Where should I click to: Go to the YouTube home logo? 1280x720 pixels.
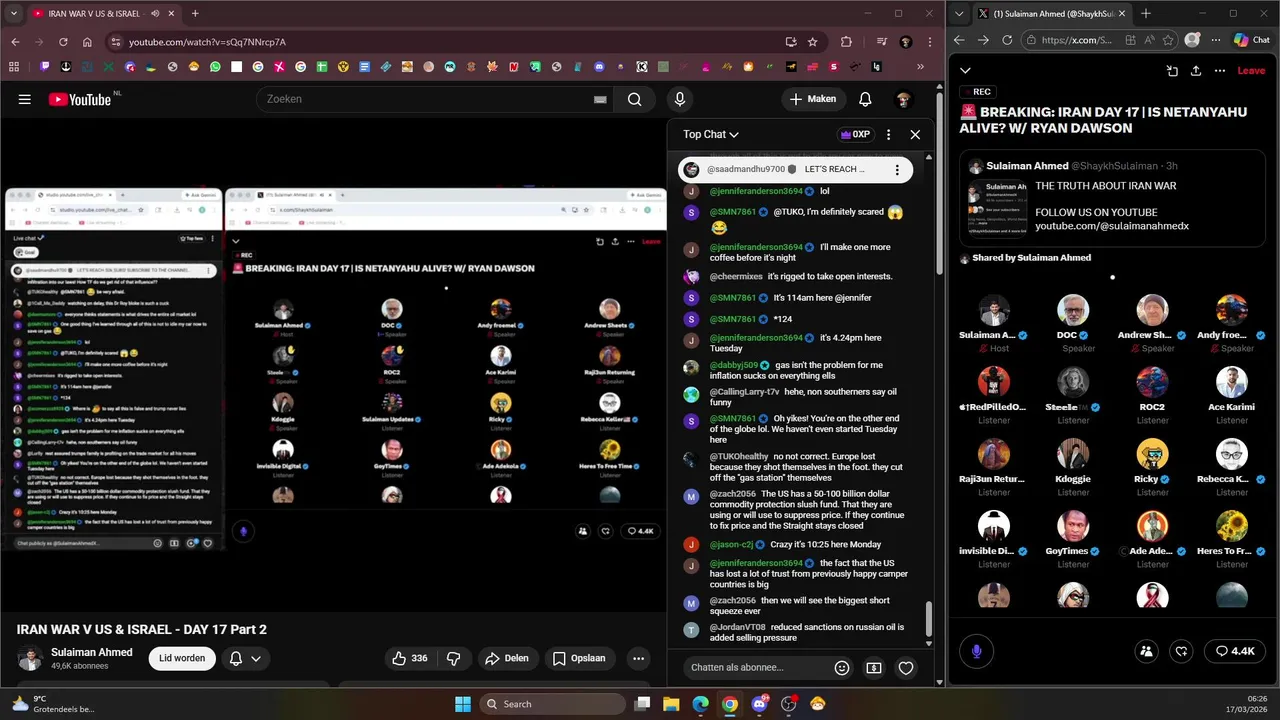(80, 99)
